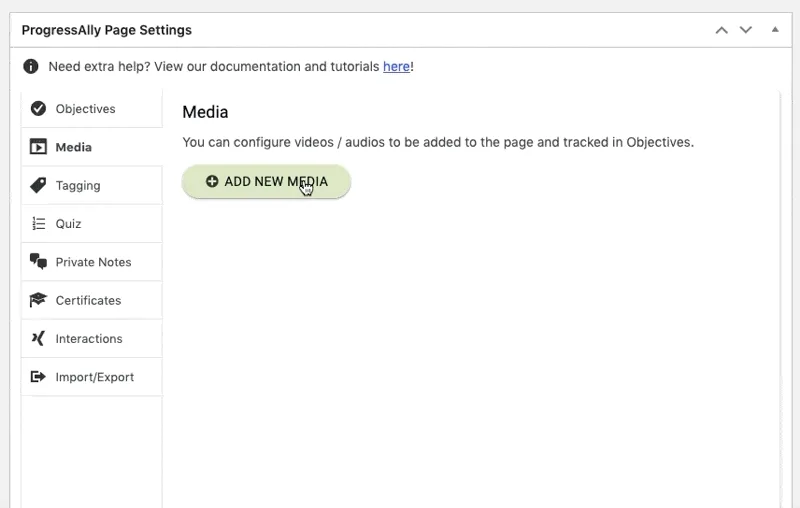Open the documentation "here" link

click(x=395, y=67)
